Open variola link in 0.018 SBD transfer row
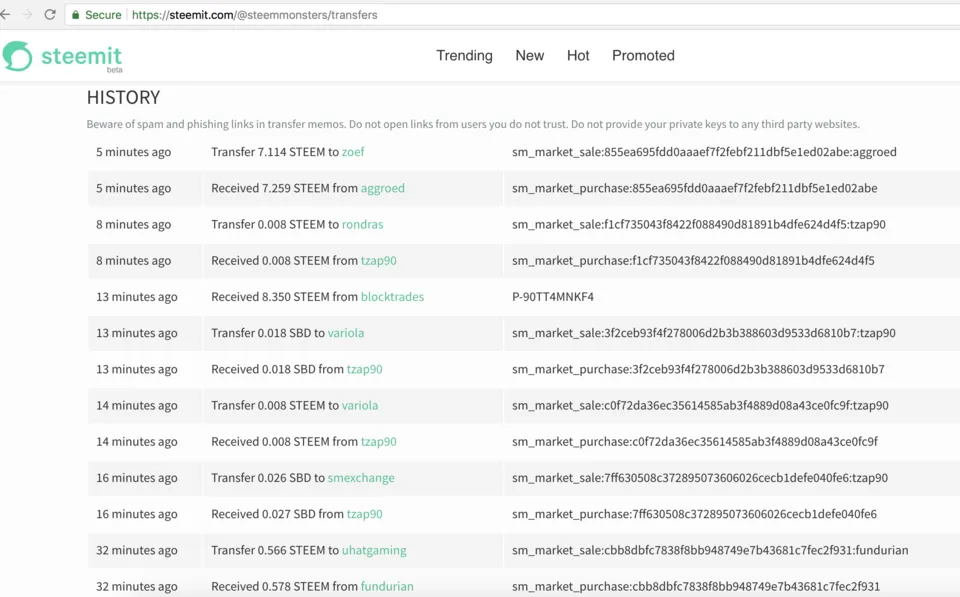 point(346,333)
